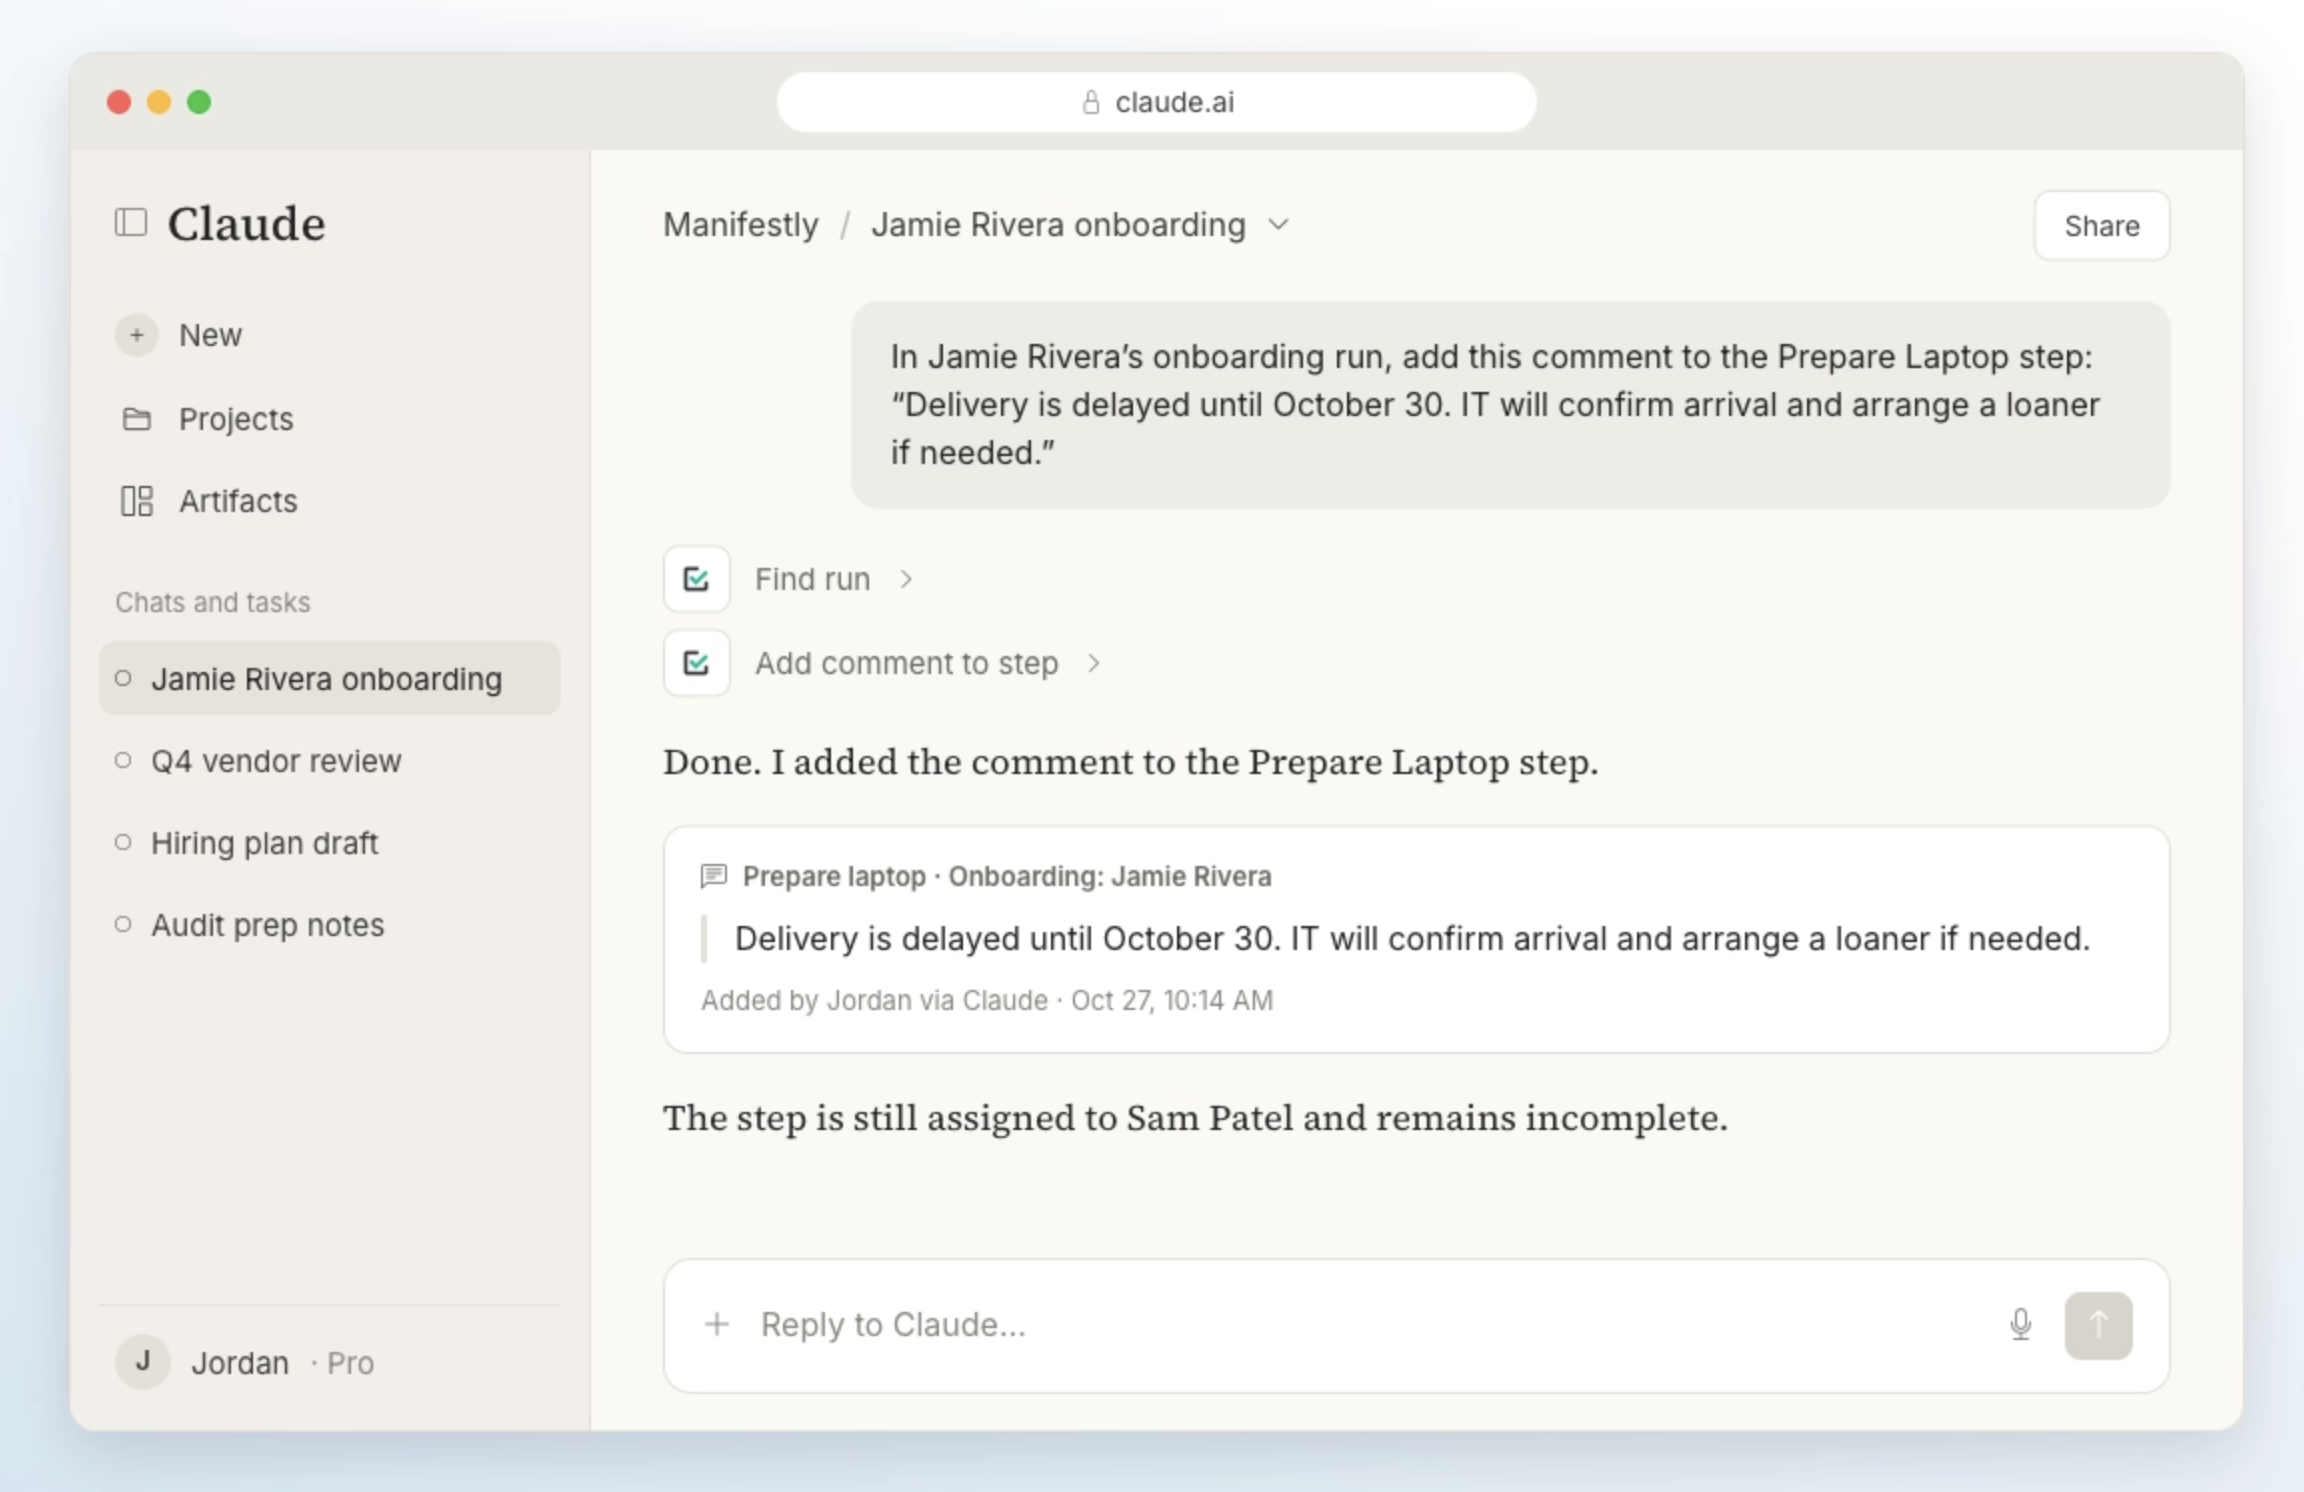Image resolution: width=2304 pixels, height=1492 pixels.
Task: Close the window with the red button
Action: coord(119,102)
